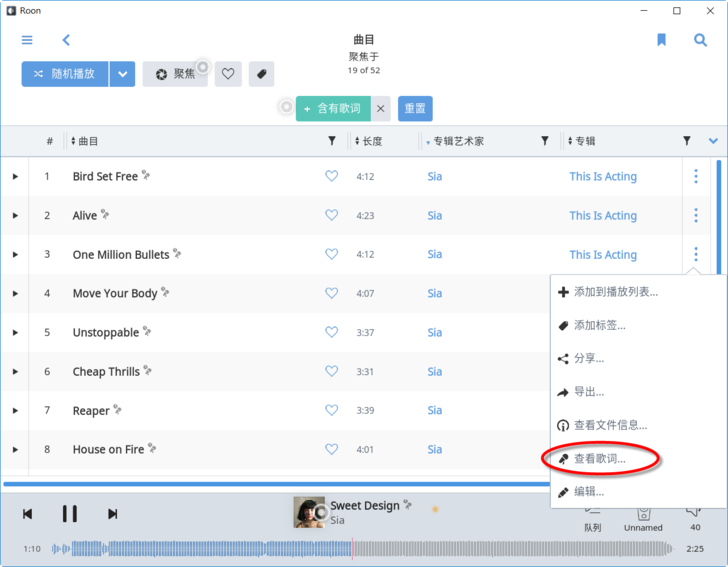Screen dimensions: 728x567
Task: Pause the current playback
Action: pos(70,514)
